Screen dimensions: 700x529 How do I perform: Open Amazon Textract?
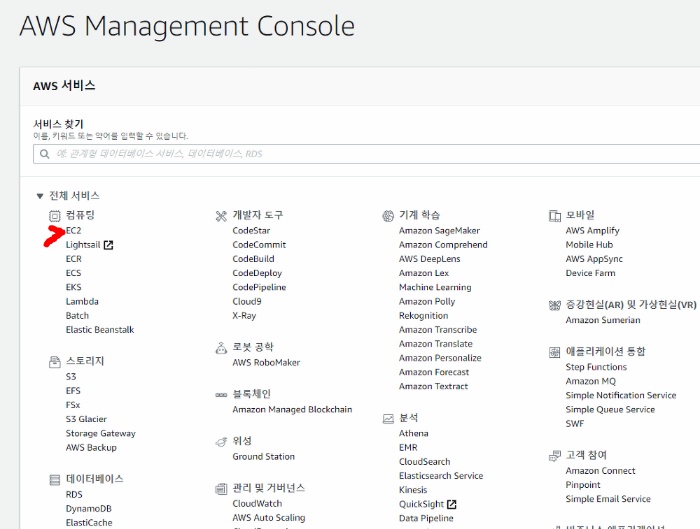[433, 386]
